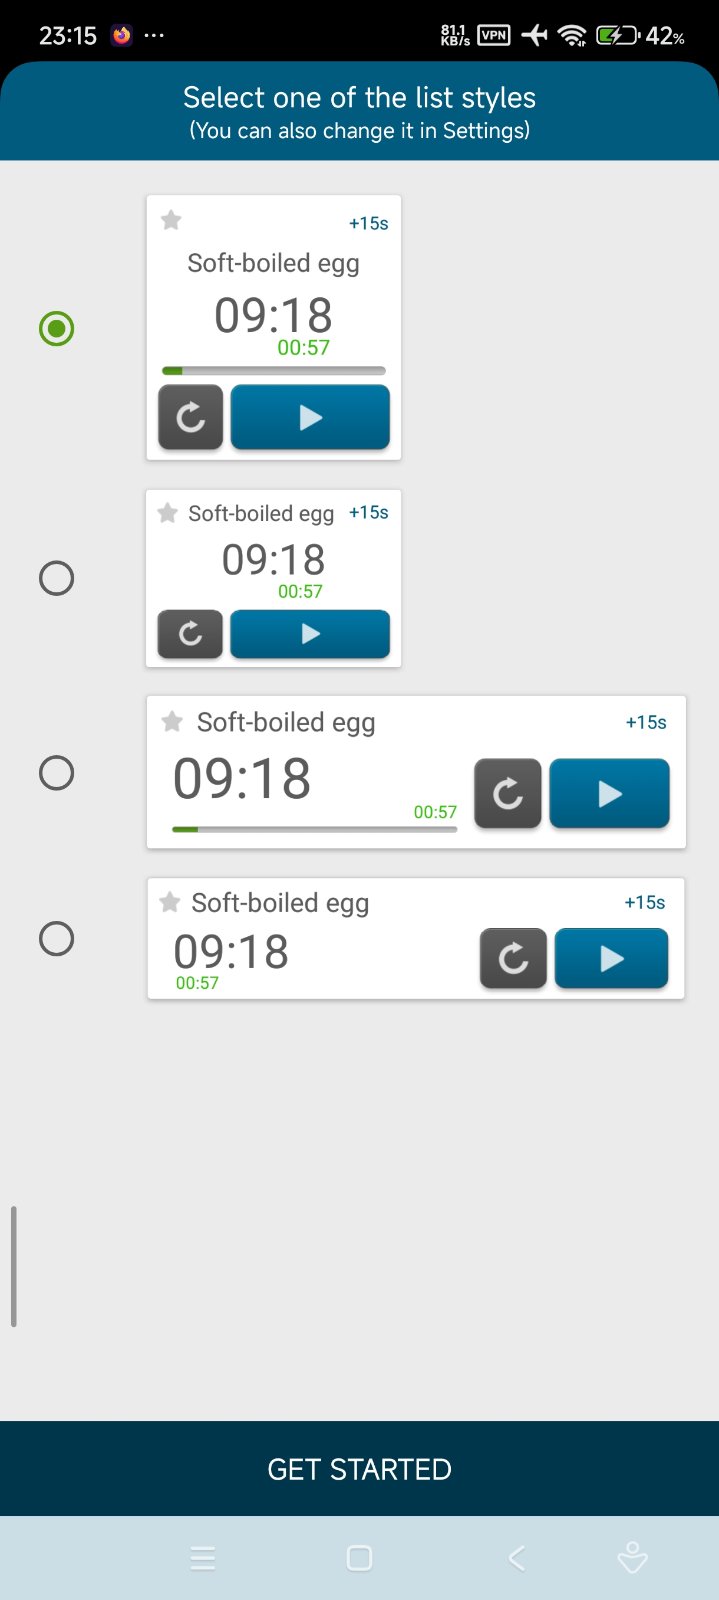Click the star icon in the third style card
The width and height of the screenshot is (719, 1600).
tap(172, 721)
